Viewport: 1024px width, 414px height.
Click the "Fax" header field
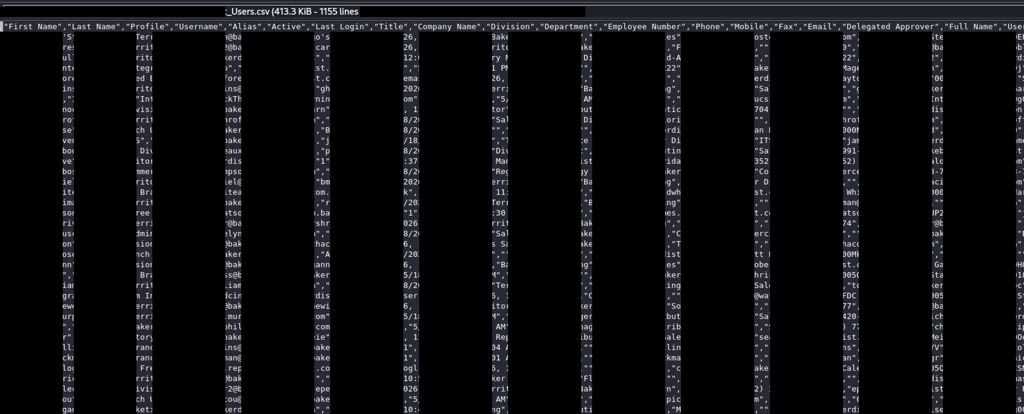click(x=784, y=27)
